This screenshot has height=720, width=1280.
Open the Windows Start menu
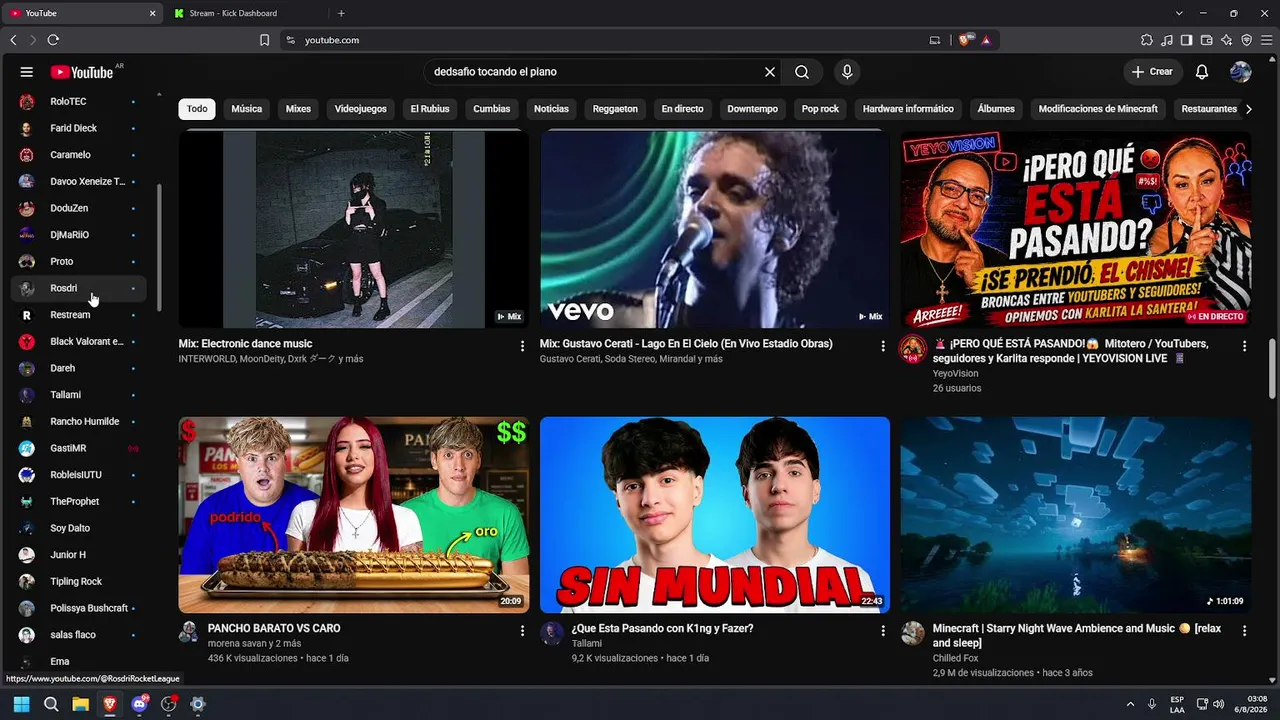click(21, 704)
